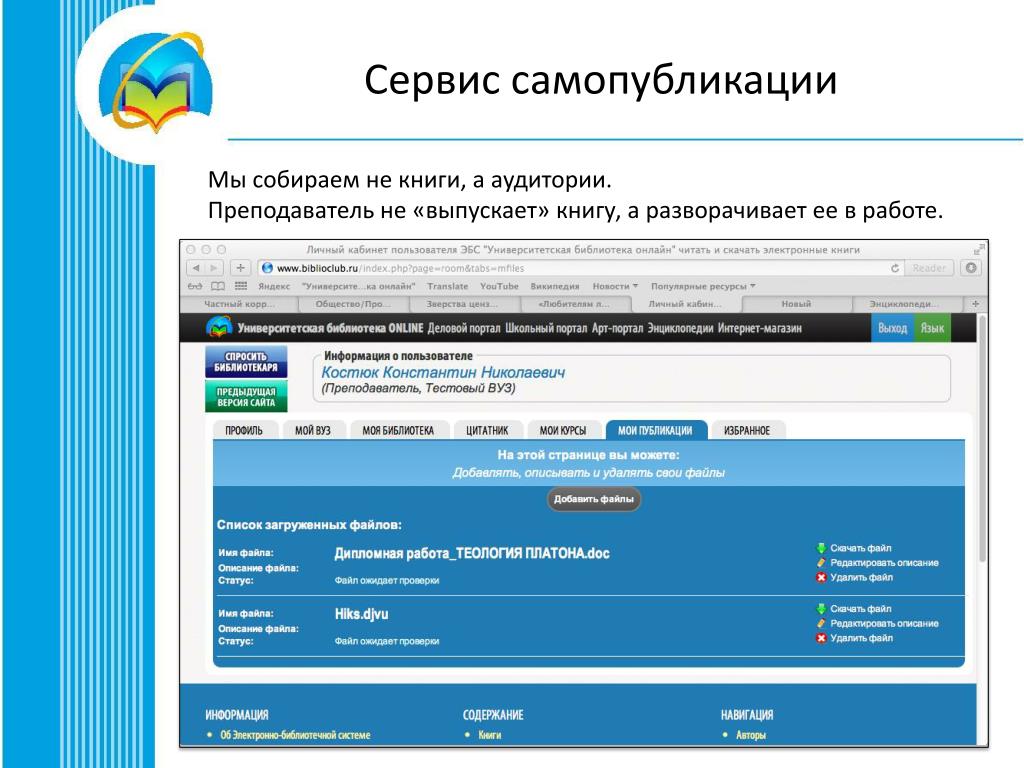Click the user name Костюк Константин Николаевич

(x=443, y=372)
